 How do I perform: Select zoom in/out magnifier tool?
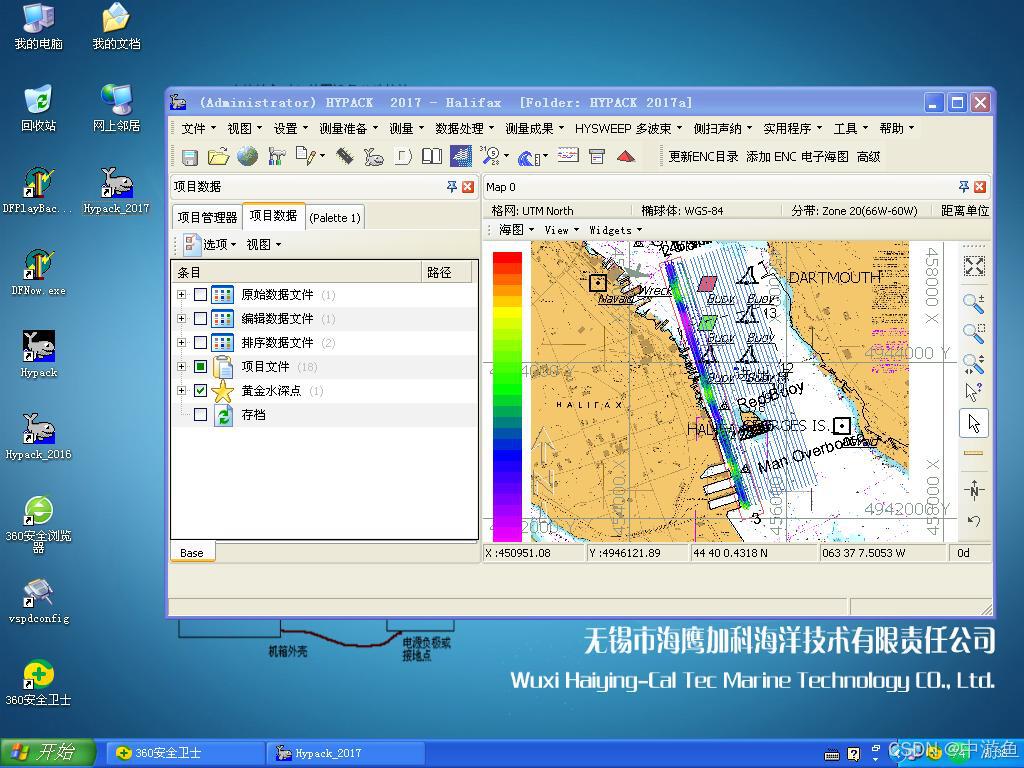click(x=974, y=303)
